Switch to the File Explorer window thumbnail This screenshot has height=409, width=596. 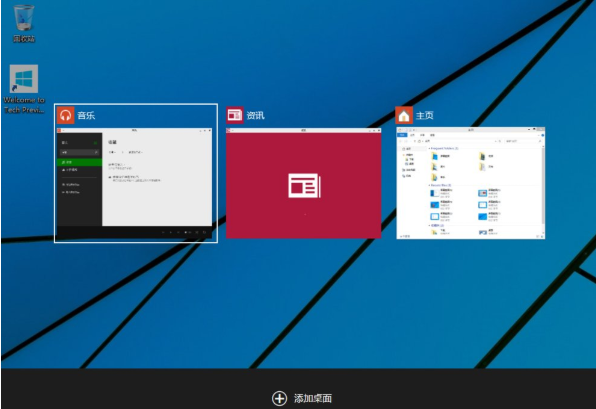471,183
